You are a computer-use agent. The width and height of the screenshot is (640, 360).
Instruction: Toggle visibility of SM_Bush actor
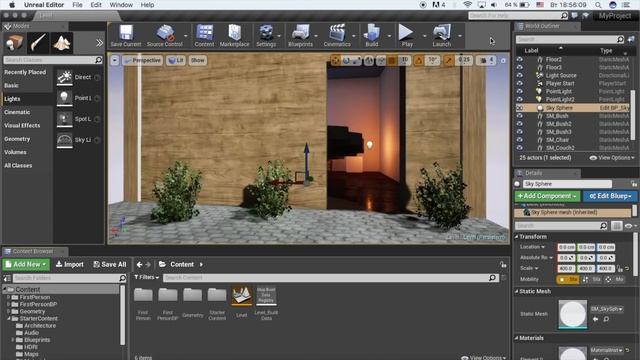[x=520, y=116]
